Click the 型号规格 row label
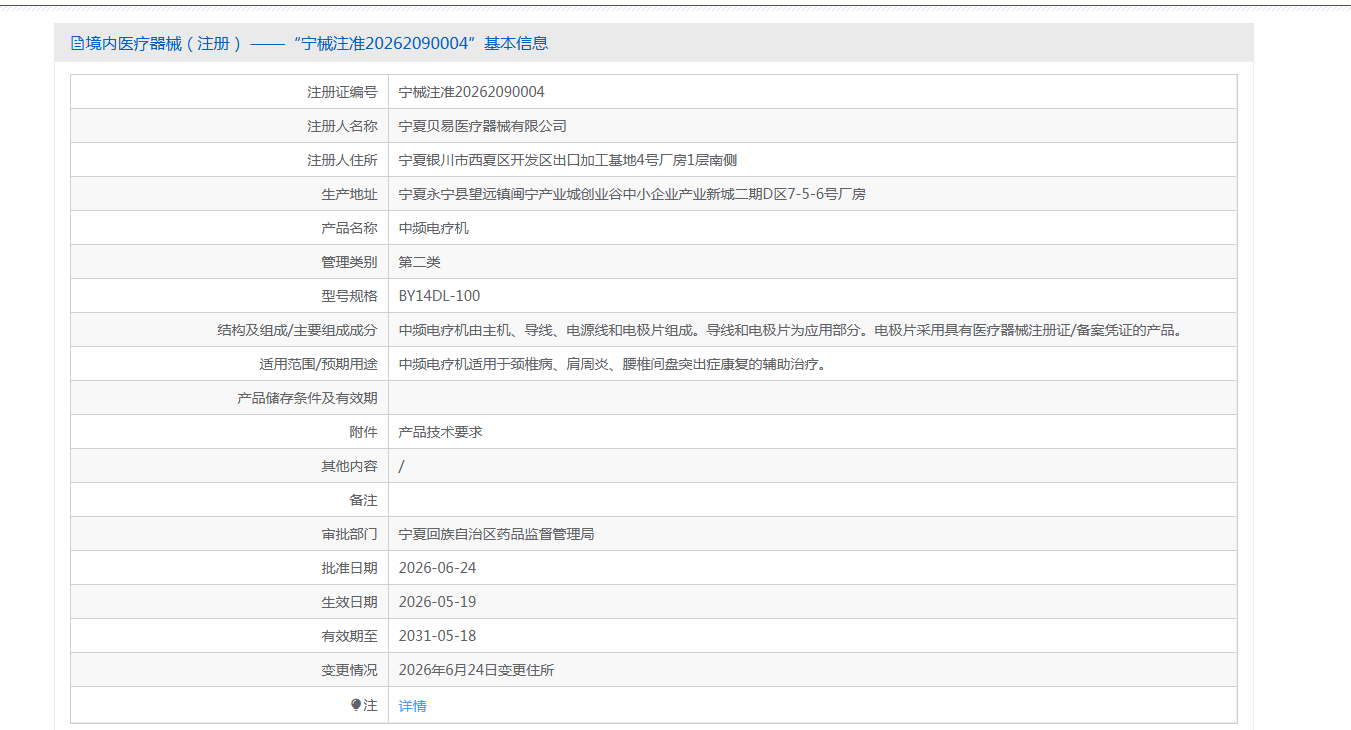 [349, 296]
